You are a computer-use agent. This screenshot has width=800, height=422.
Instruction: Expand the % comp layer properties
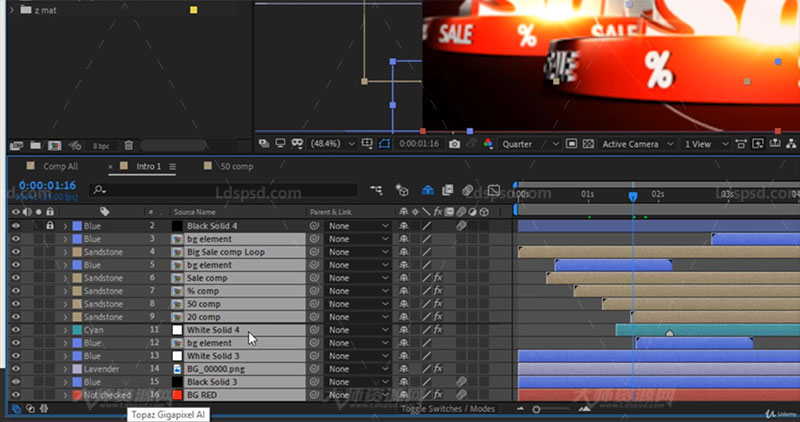pyautogui.click(x=65, y=291)
